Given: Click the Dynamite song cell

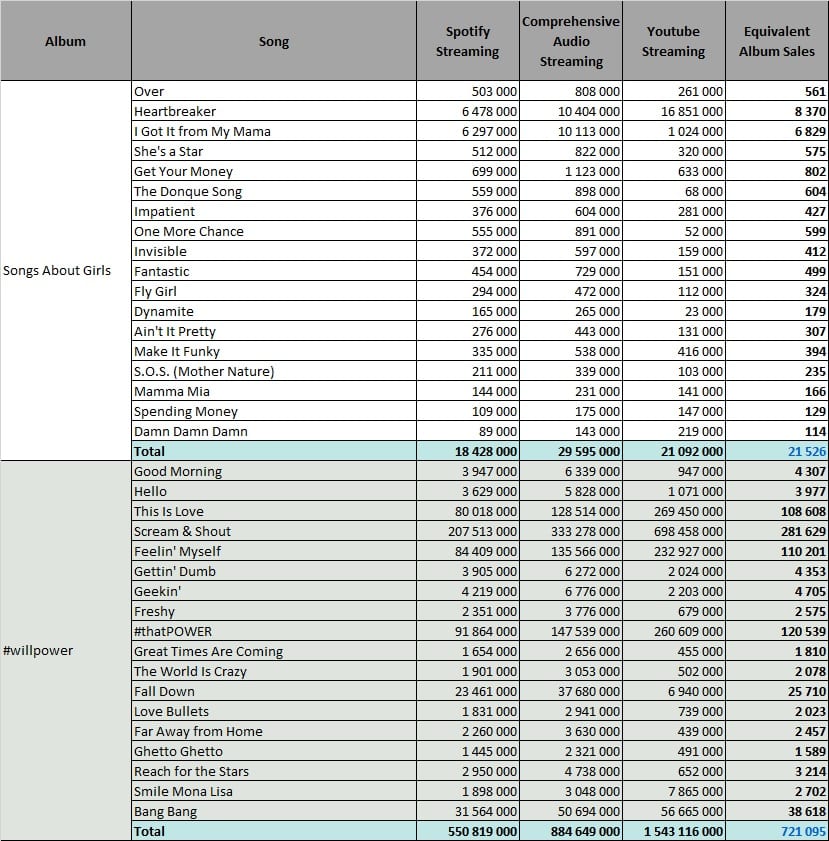Looking at the screenshot, I should point(273,311).
